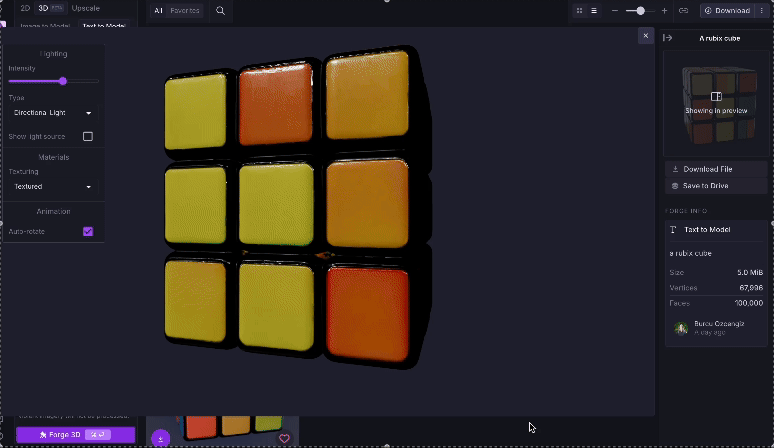Click the Save to Drive button

point(716,186)
